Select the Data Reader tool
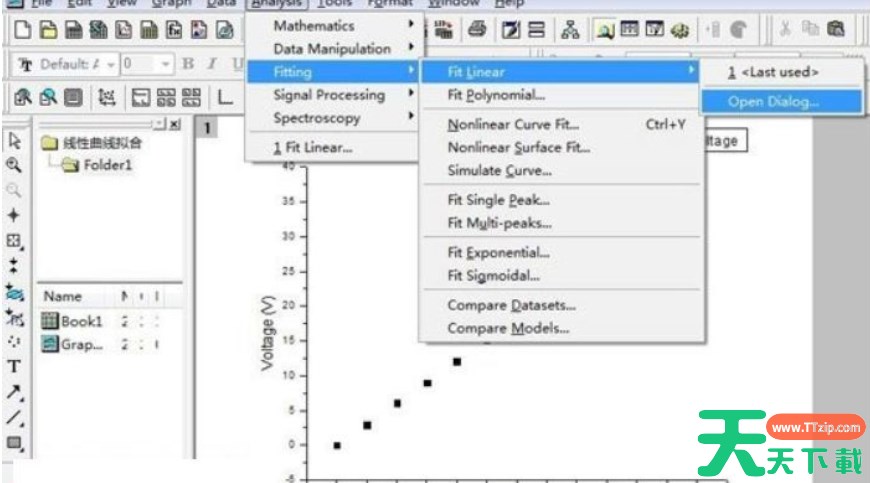The width and height of the screenshot is (870, 483). tap(14, 241)
